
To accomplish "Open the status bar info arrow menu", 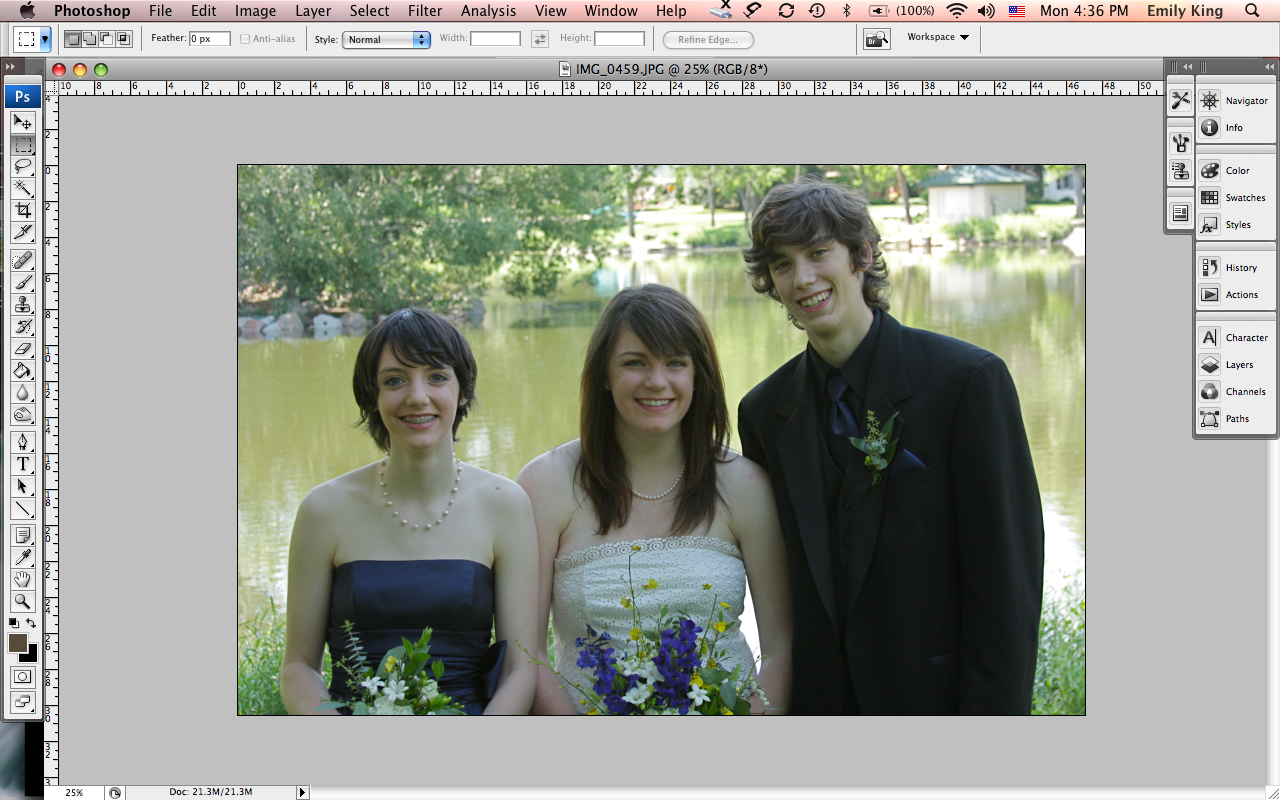I will tap(303, 792).
